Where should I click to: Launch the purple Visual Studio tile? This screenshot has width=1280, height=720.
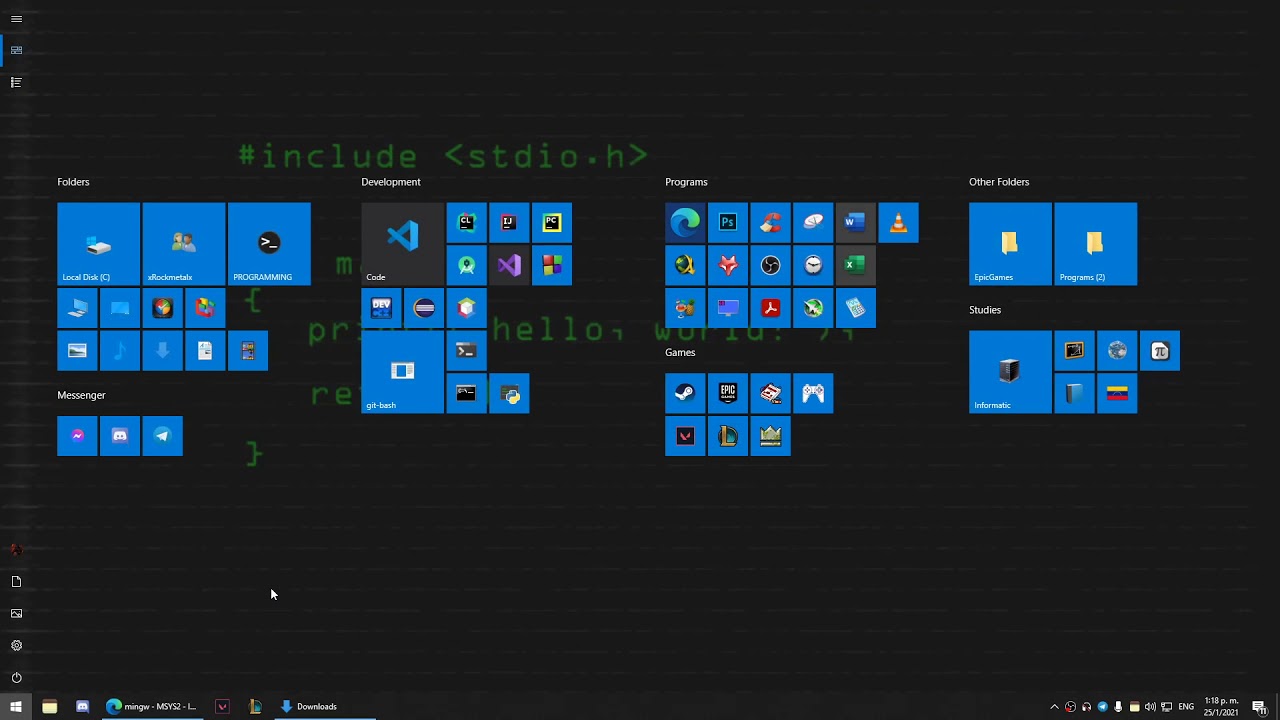[x=509, y=265]
